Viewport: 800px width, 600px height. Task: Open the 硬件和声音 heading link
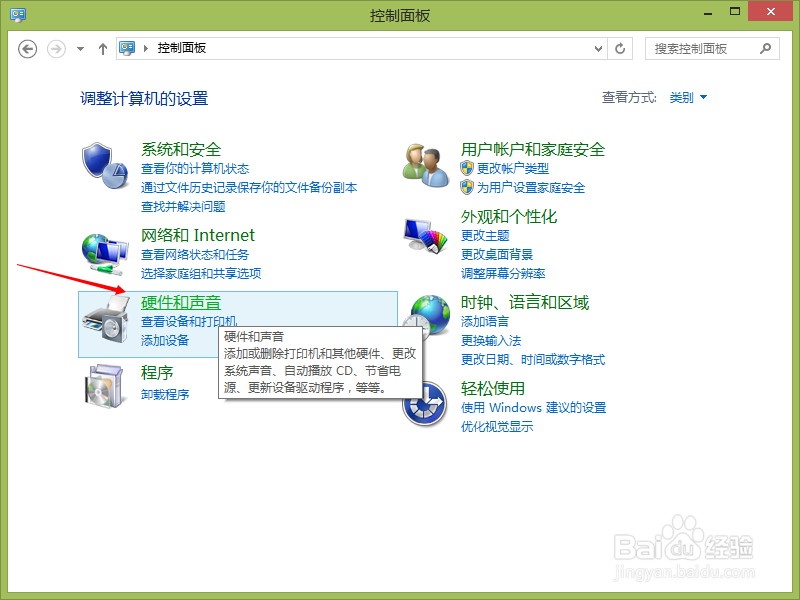(181, 302)
